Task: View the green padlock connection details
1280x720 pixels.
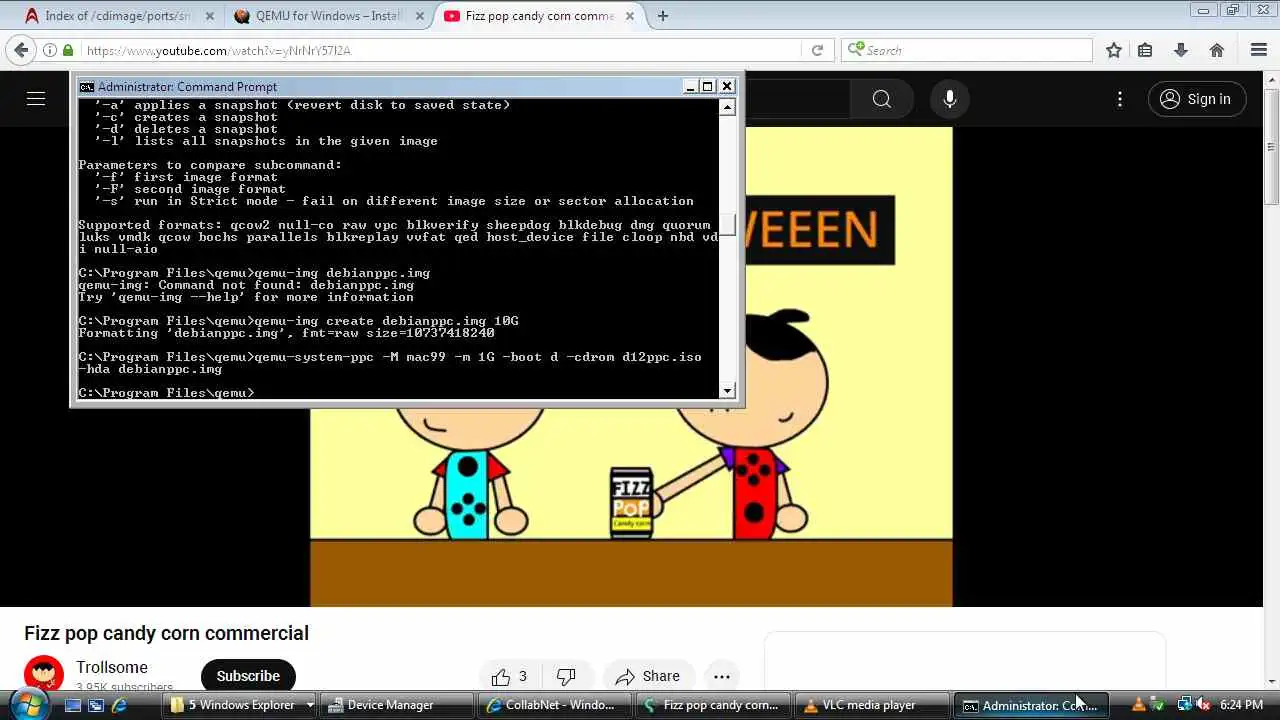Action: click(x=68, y=50)
